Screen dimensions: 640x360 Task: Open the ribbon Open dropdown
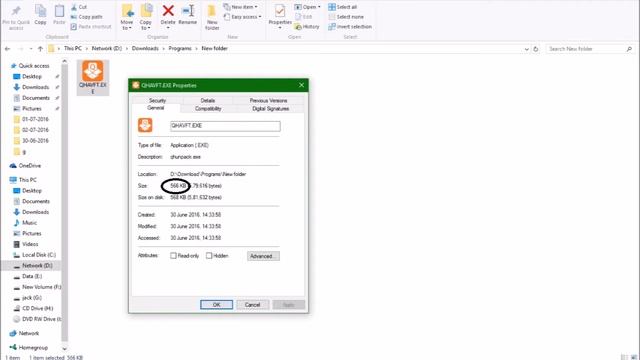pos(307,7)
